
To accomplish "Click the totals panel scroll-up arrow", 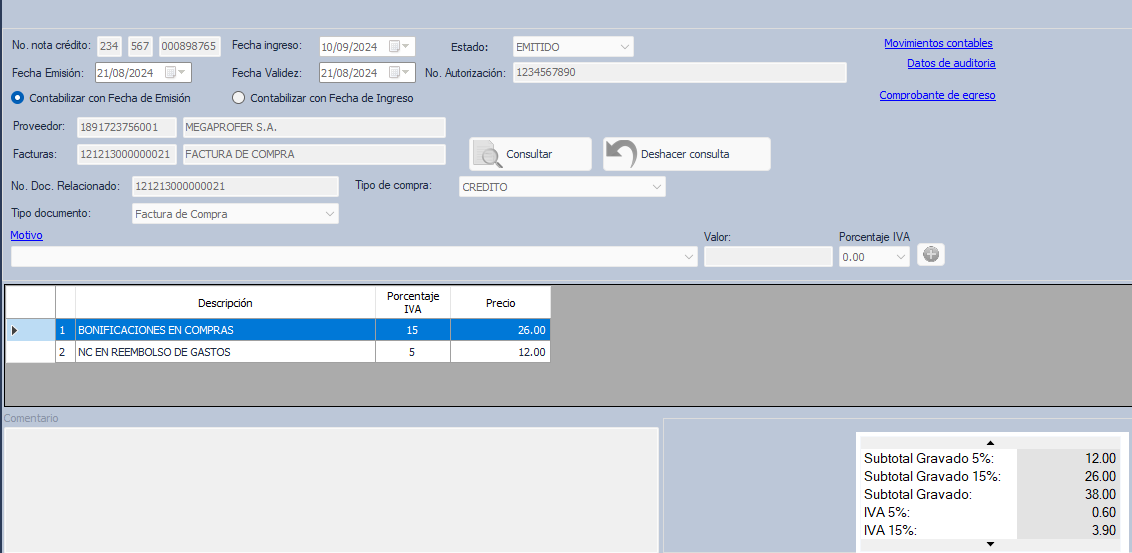I will coord(990,442).
